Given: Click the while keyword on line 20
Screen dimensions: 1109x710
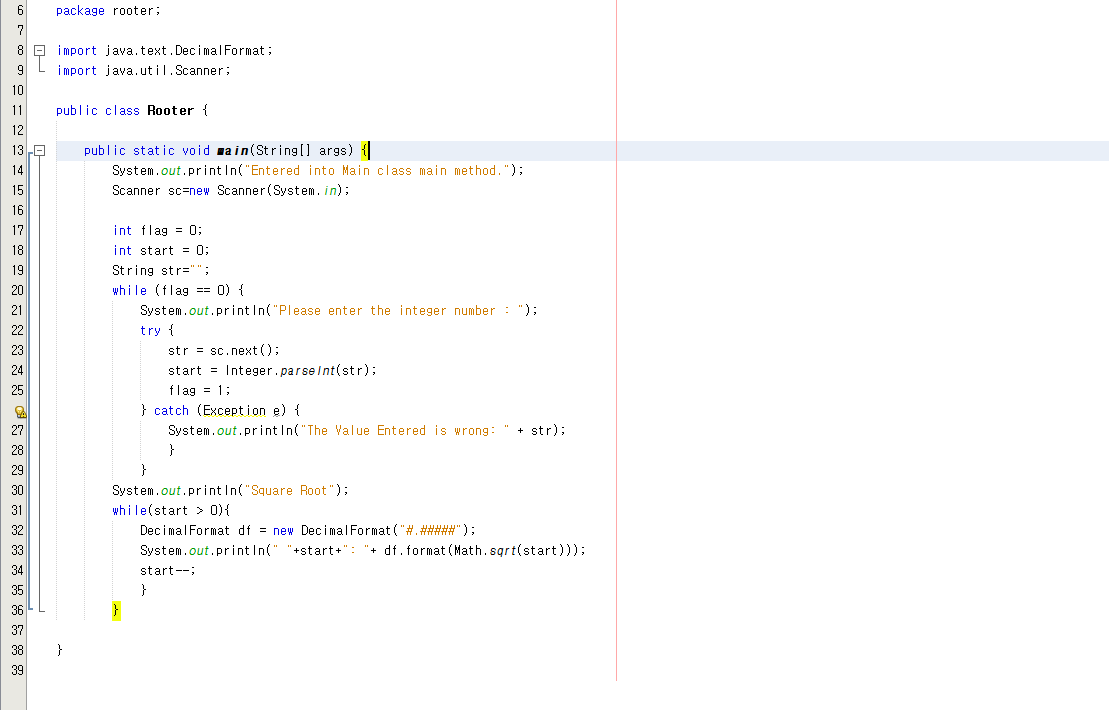Looking at the screenshot, I should (x=128, y=290).
